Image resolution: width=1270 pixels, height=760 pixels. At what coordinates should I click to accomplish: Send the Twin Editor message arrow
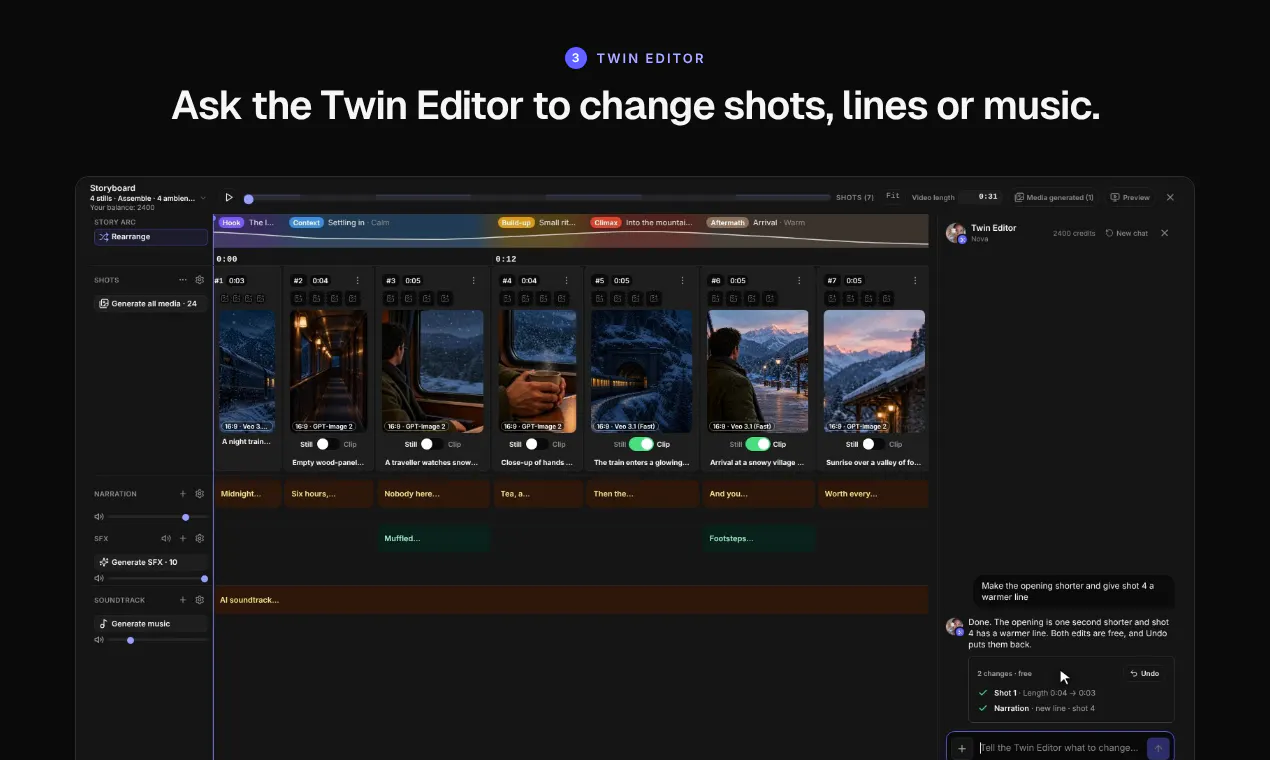pyautogui.click(x=1158, y=748)
